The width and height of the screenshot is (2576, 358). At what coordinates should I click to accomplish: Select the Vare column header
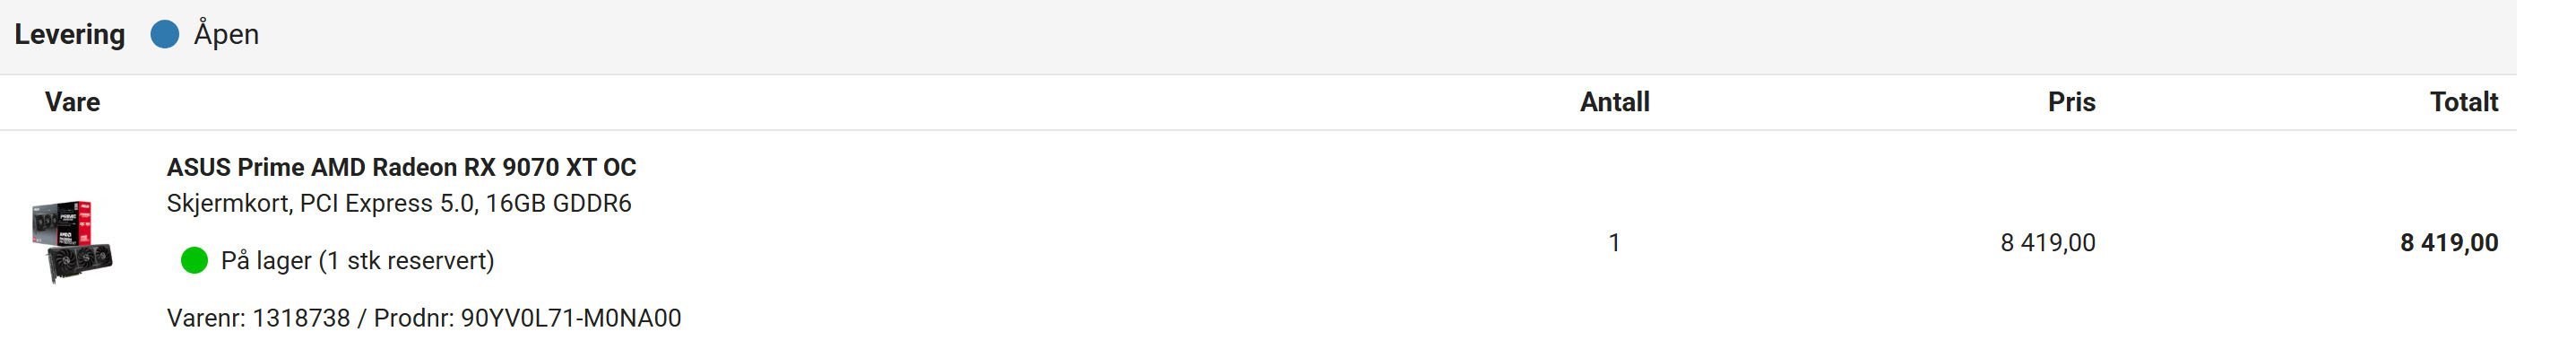[x=72, y=102]
